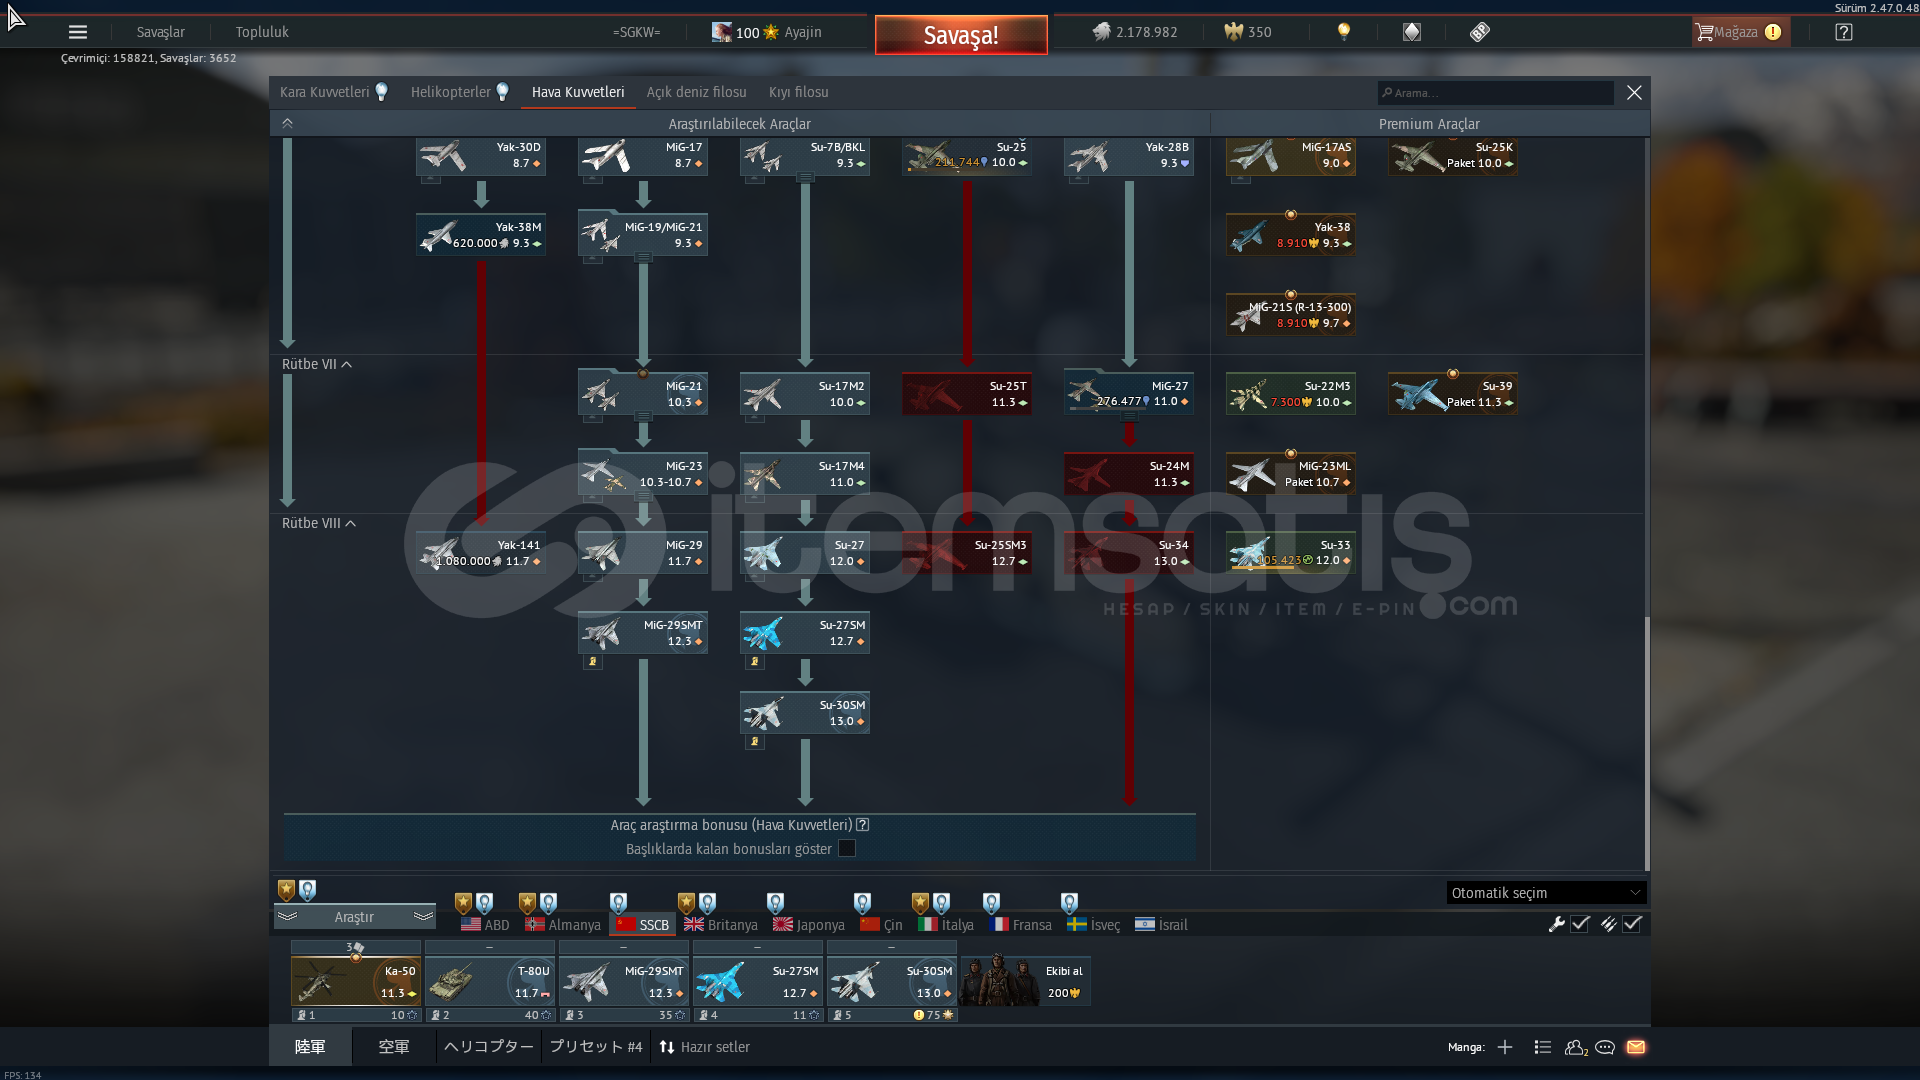
Task: Toggle Başlıklarda kalan bonusları göster checkbox
Action: [847, 849]
